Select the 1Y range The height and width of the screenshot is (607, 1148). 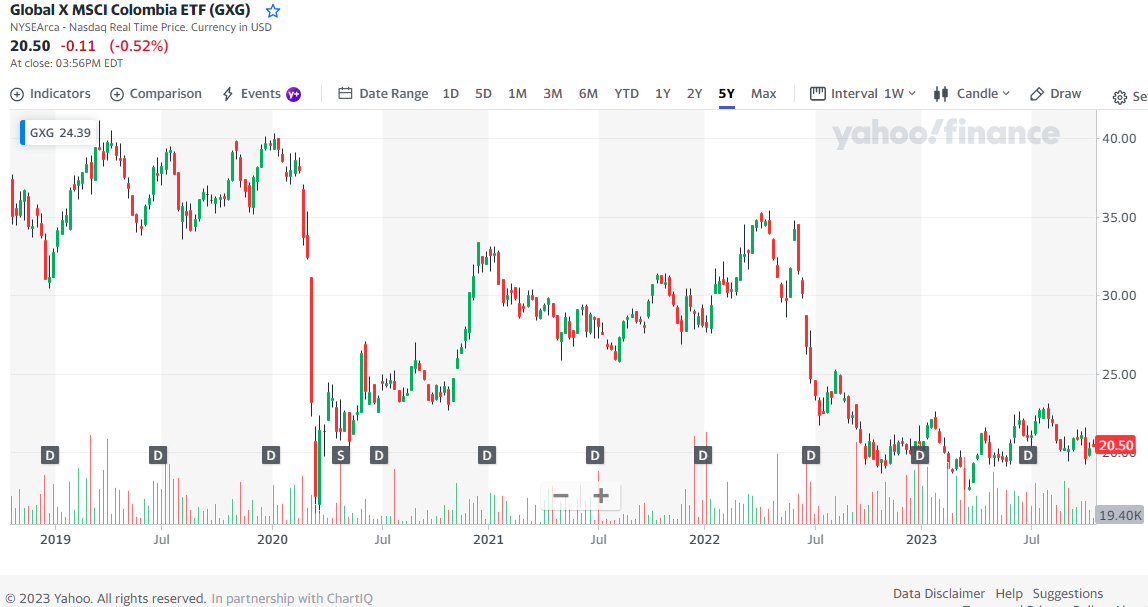coord(663,94)
